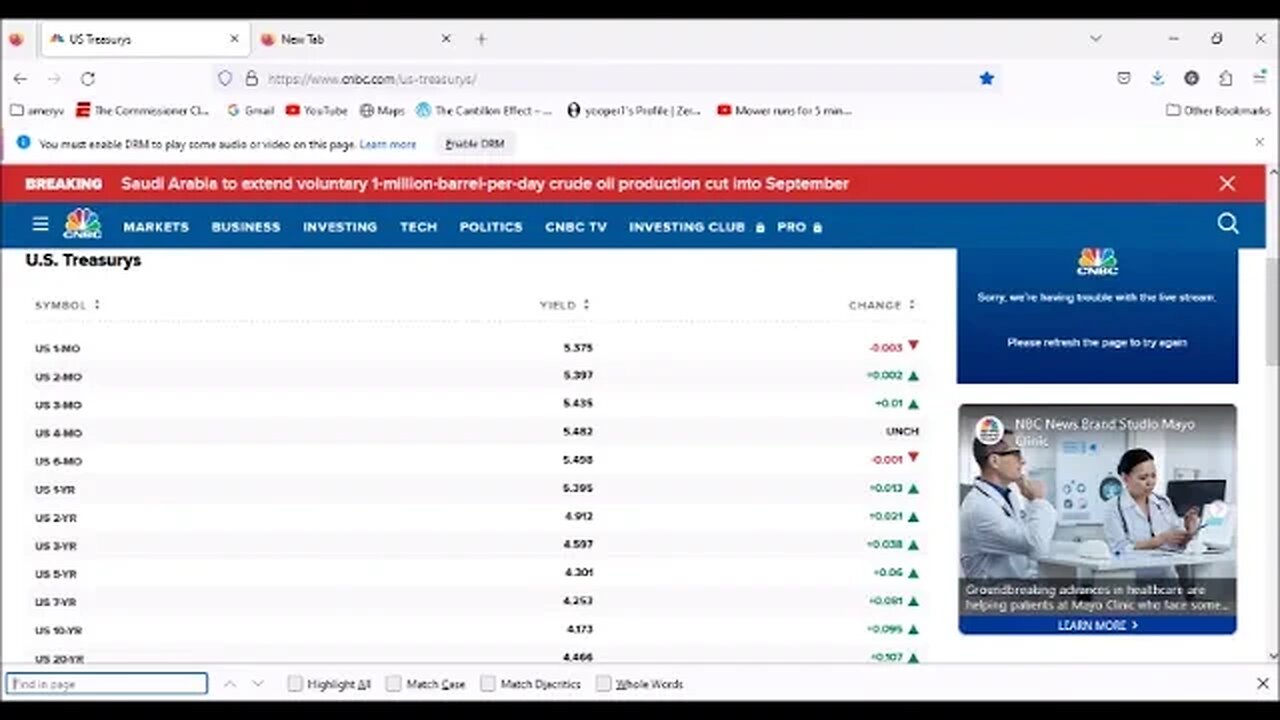Image resolution: width=1280 pixels, height=720 pixels.
Task: Click the Enable DRM button
Action: [x=475, y=144]
